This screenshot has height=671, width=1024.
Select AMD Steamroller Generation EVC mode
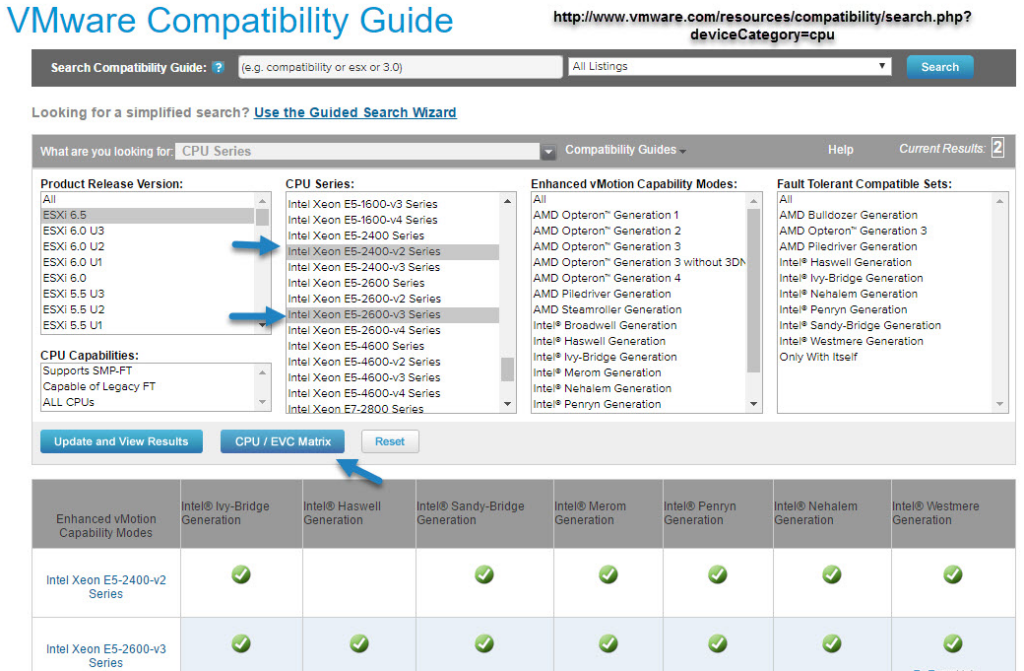coord(638,309)
